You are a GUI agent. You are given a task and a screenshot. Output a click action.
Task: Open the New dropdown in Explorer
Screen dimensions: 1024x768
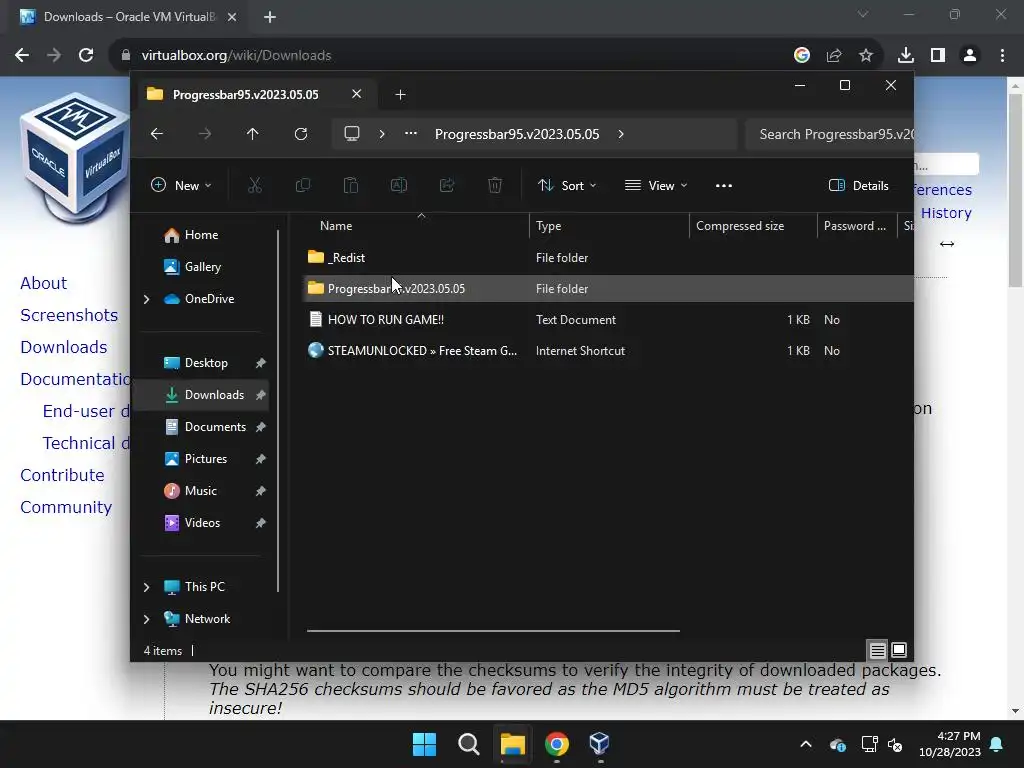coord(181,185)
